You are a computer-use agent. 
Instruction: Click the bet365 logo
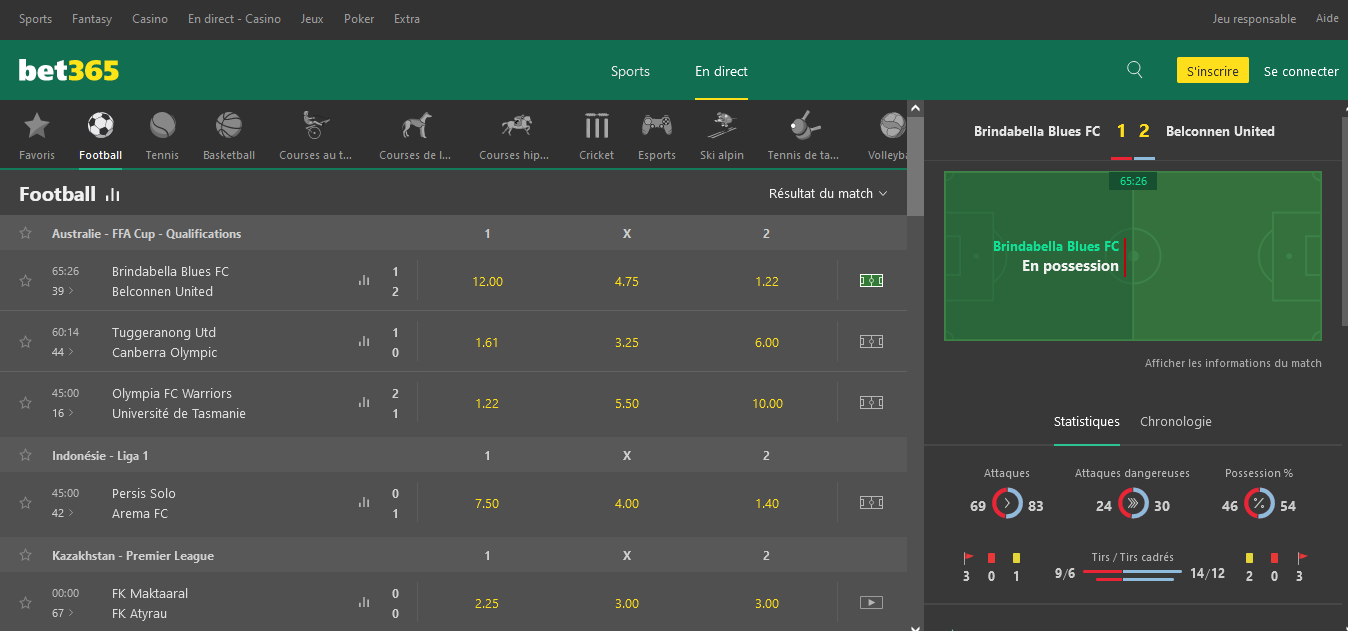point(69,70)
